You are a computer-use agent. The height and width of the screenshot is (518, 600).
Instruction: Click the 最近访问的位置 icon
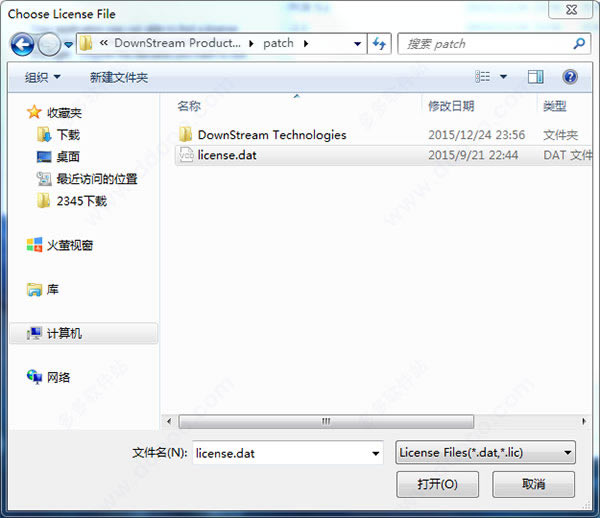44,178
